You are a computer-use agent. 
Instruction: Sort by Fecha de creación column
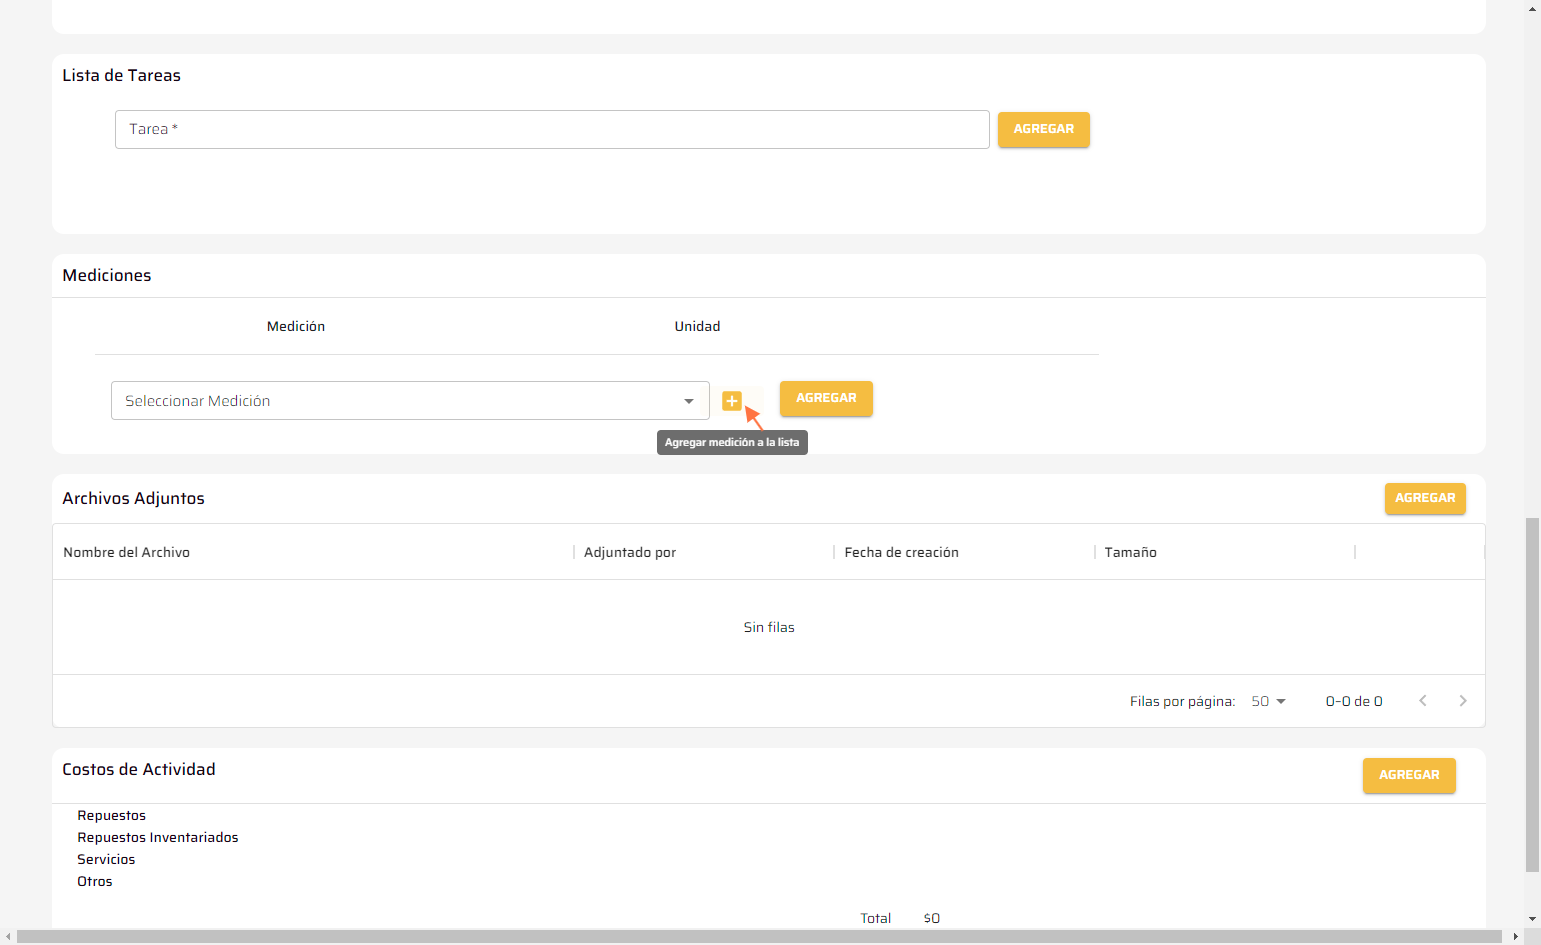point(901,552)
